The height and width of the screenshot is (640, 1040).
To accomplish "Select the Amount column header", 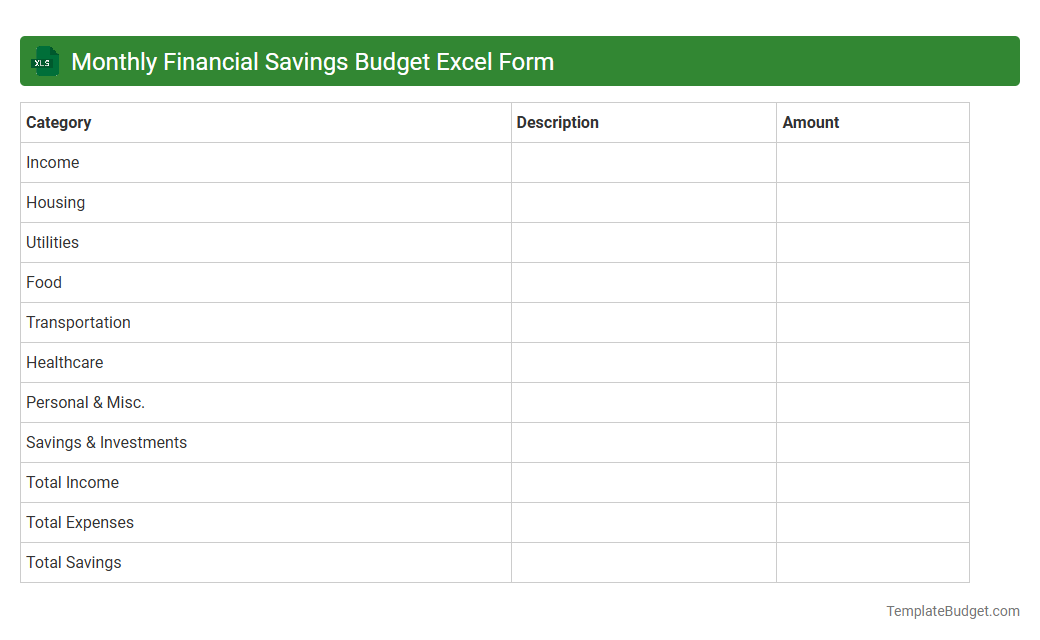I will pyautogui.click(x=810, y=122).
